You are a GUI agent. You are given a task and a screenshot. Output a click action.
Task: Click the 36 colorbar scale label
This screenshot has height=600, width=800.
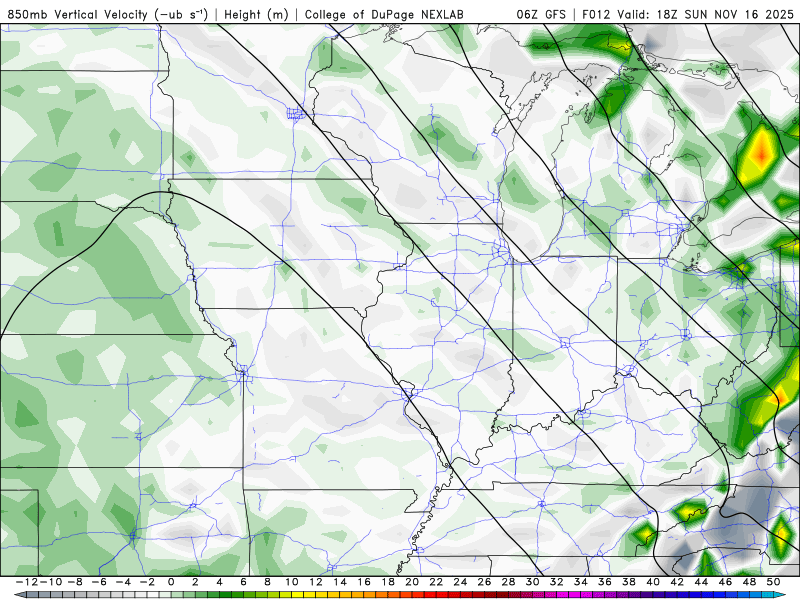605,582
